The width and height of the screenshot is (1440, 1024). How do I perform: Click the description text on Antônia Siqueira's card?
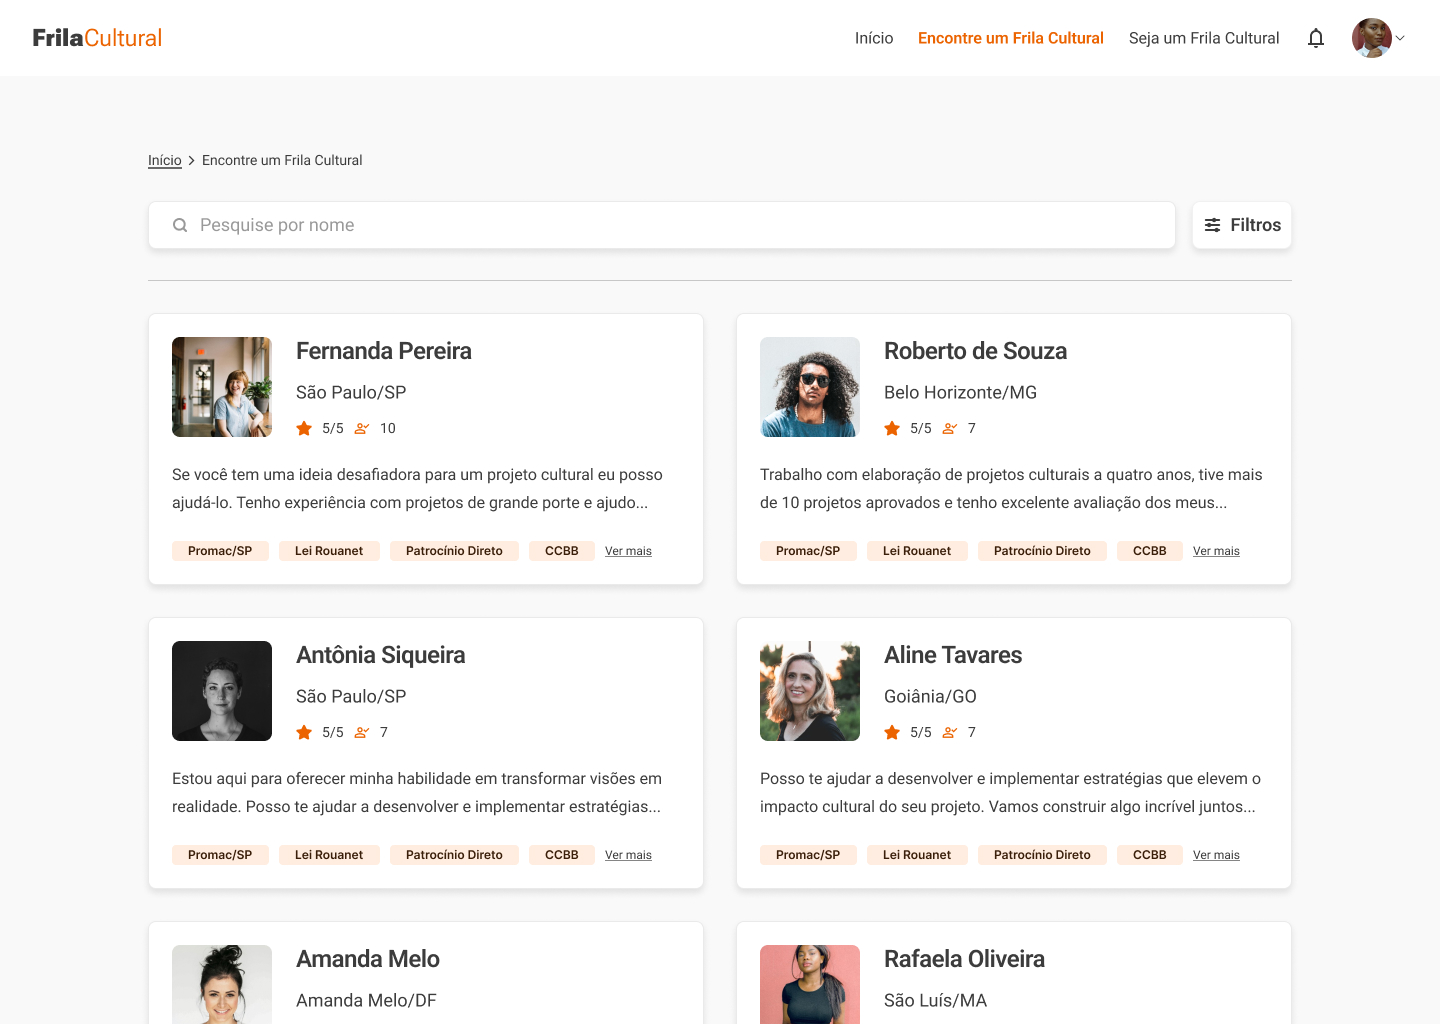click(417, 793)
